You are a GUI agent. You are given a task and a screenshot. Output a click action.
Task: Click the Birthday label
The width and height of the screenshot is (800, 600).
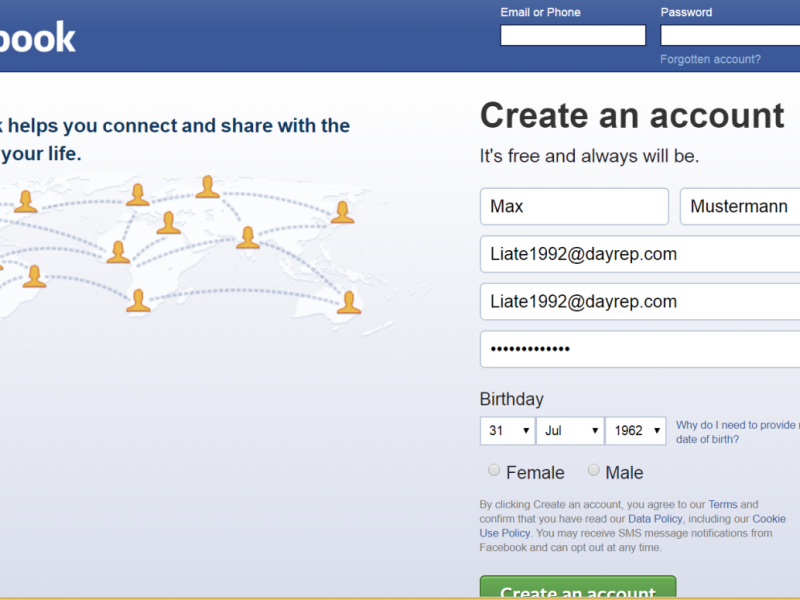[512, 399]
